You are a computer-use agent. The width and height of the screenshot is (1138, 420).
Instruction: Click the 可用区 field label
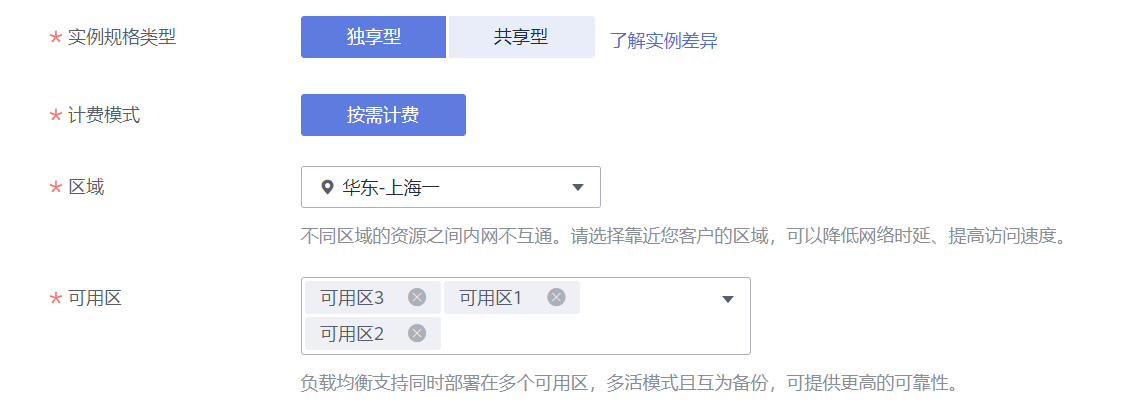(94, 297)
